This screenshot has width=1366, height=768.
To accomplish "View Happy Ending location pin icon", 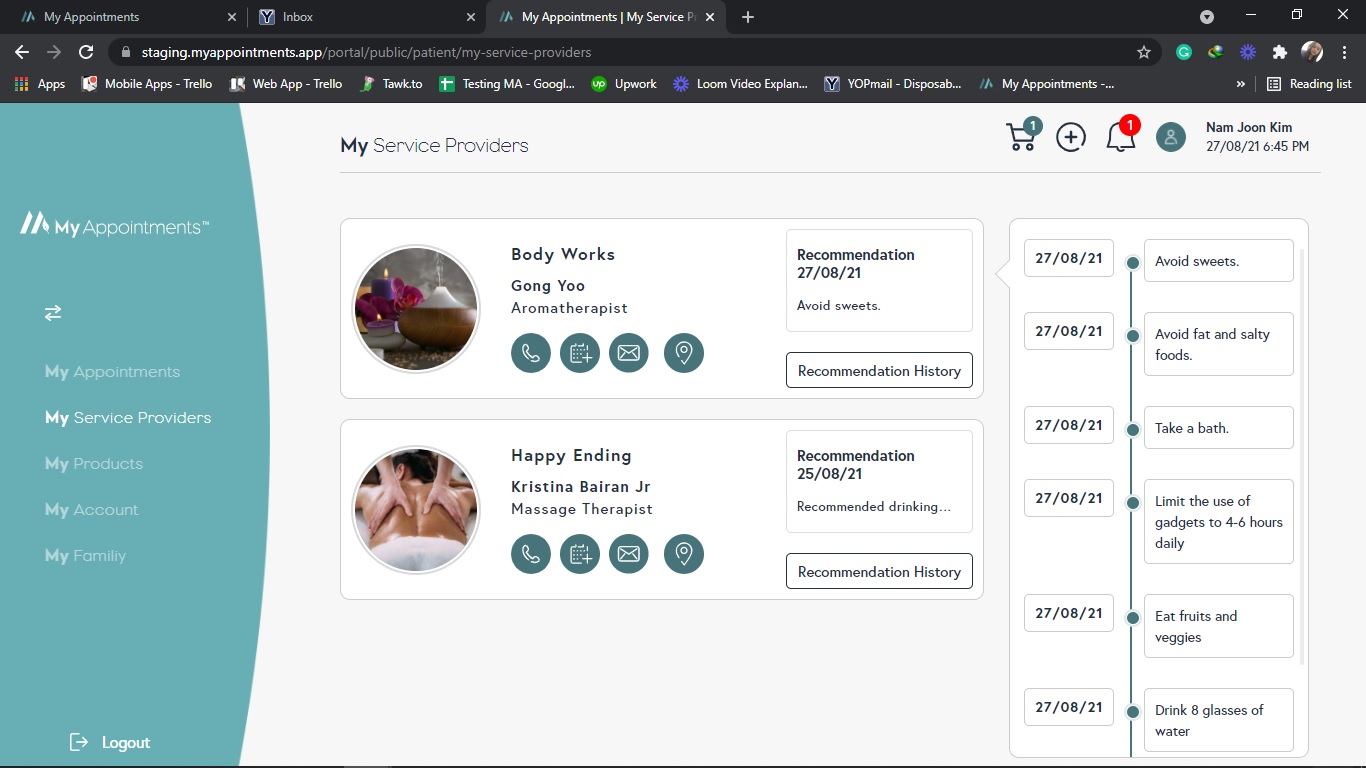I will [x=684, y=554].
